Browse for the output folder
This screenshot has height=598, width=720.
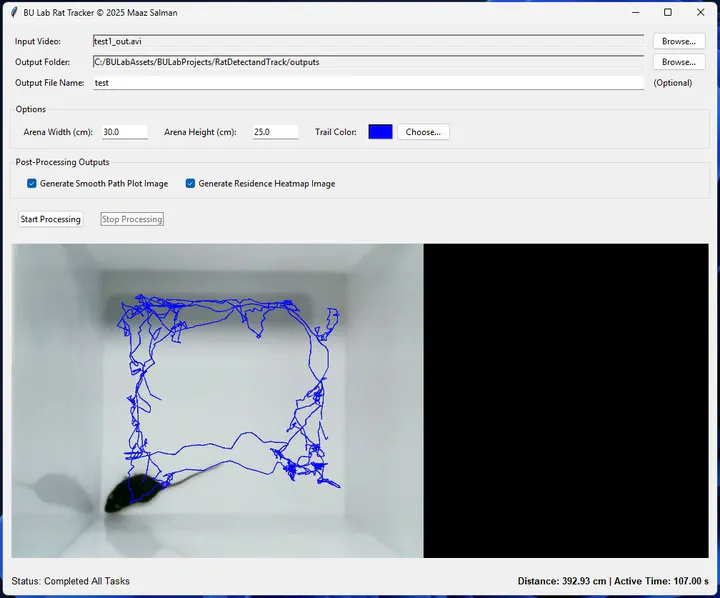pyautogui.click(x=679, y=62)
